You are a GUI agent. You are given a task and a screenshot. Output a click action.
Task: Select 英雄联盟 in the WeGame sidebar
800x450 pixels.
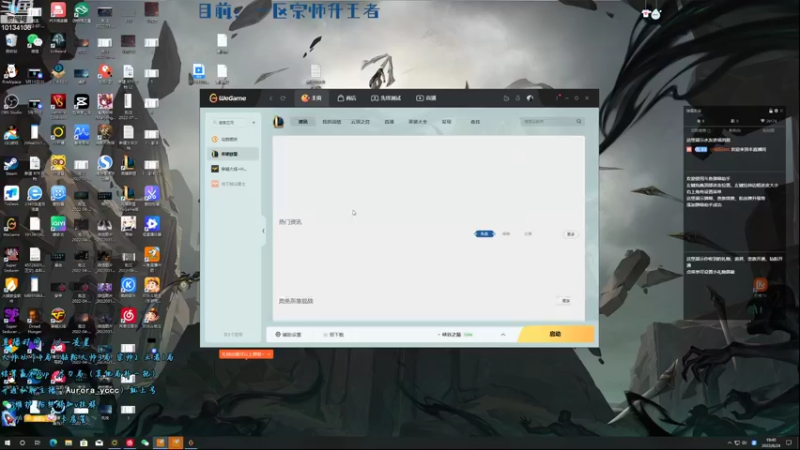click(233, 154)
